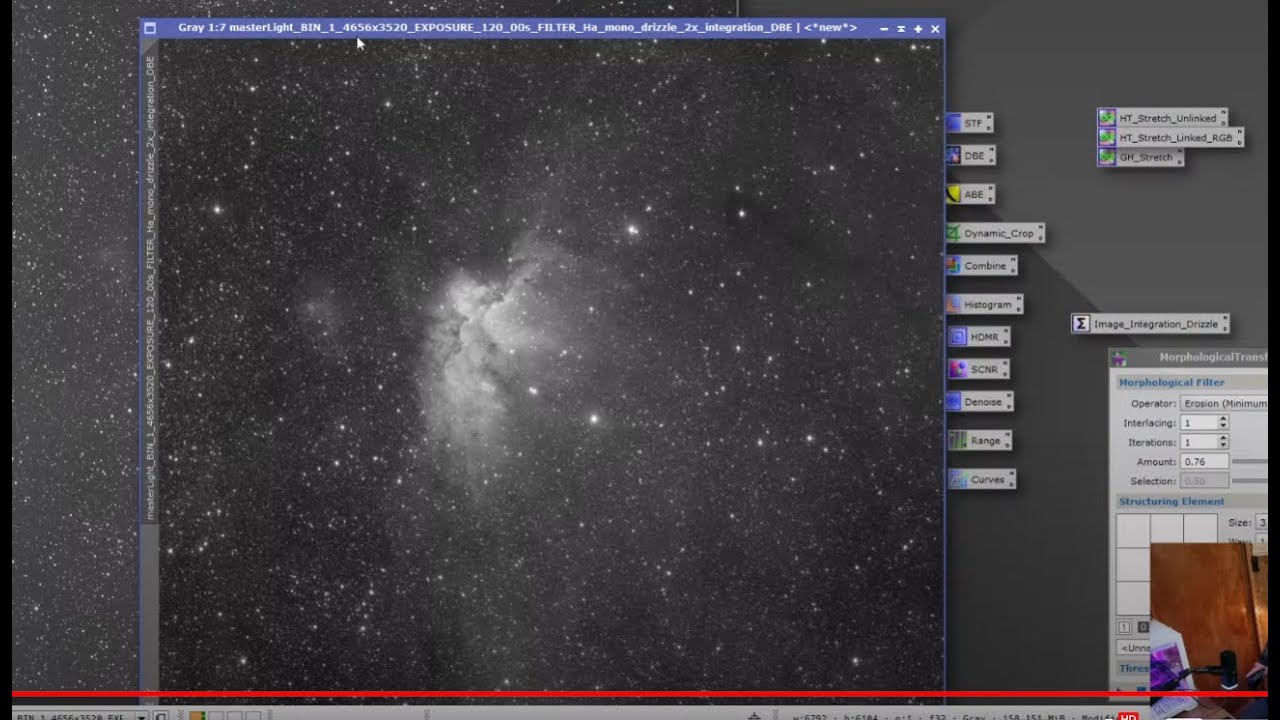Toggle top-left cell of structuring element grid

1132,530
